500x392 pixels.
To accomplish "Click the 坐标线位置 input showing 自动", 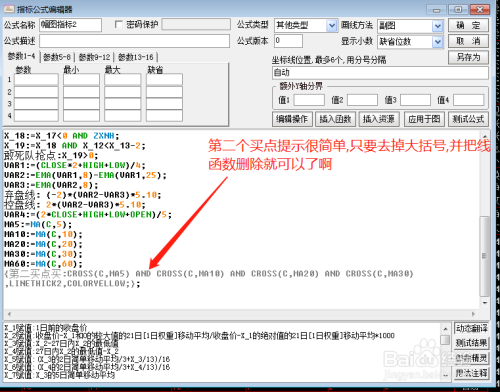I will pyautogui.click(x=380, y=73).
